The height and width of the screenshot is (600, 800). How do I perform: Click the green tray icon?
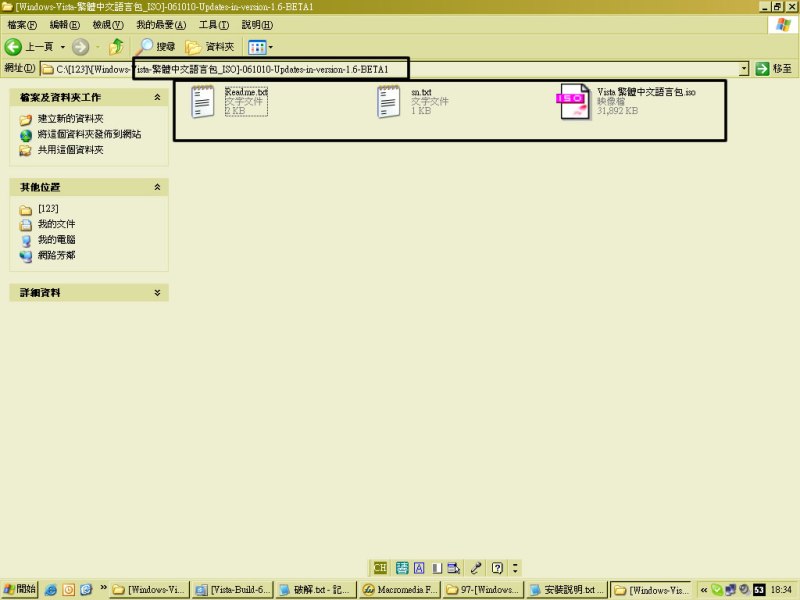point(717,590)
